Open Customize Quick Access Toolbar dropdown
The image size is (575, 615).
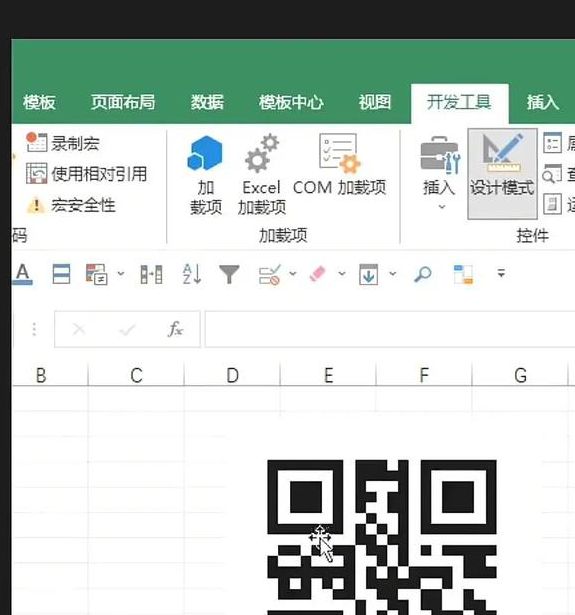pos(501,273)
